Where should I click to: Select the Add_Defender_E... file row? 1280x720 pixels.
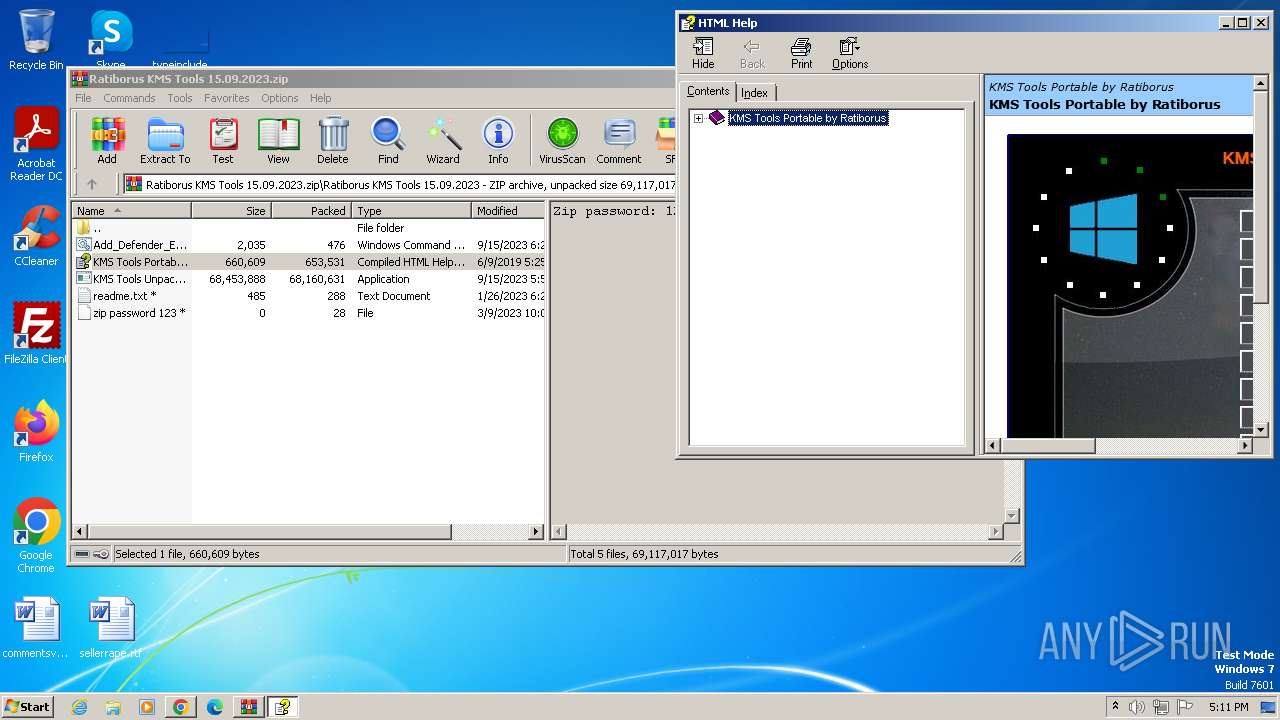click(x=309, y=245)
